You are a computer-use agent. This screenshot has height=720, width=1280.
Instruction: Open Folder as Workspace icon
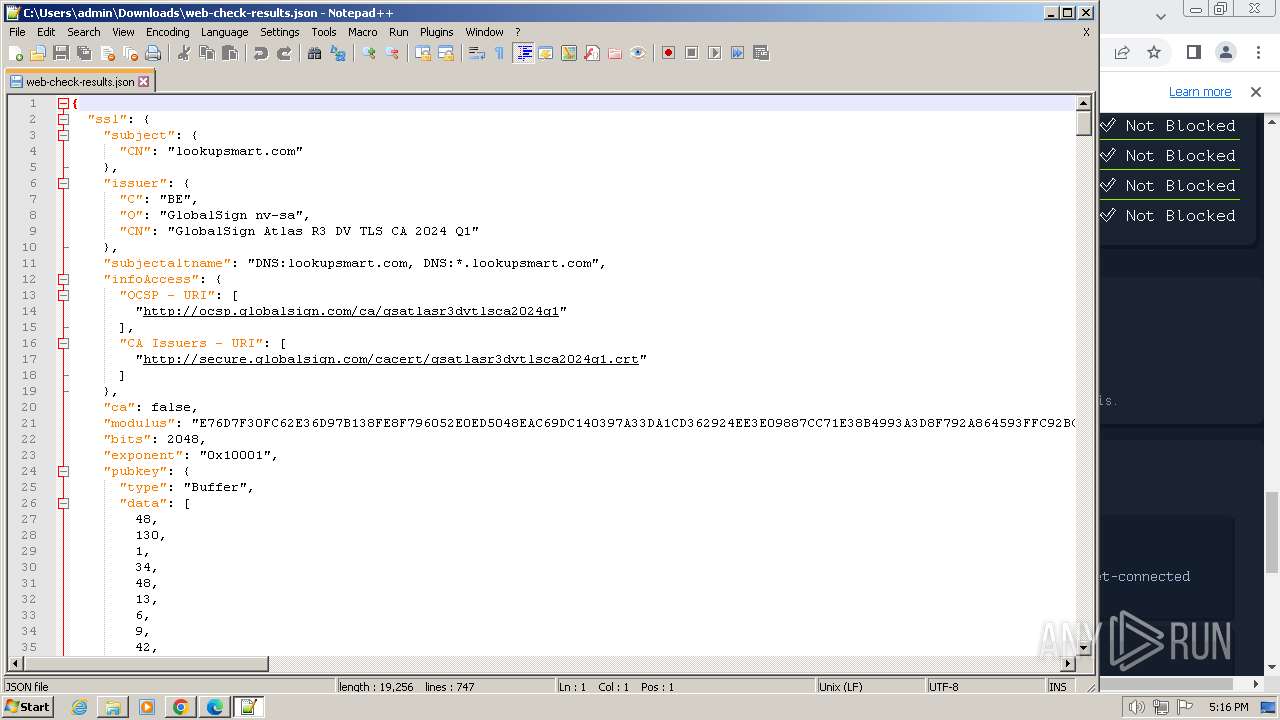[615, 53]
